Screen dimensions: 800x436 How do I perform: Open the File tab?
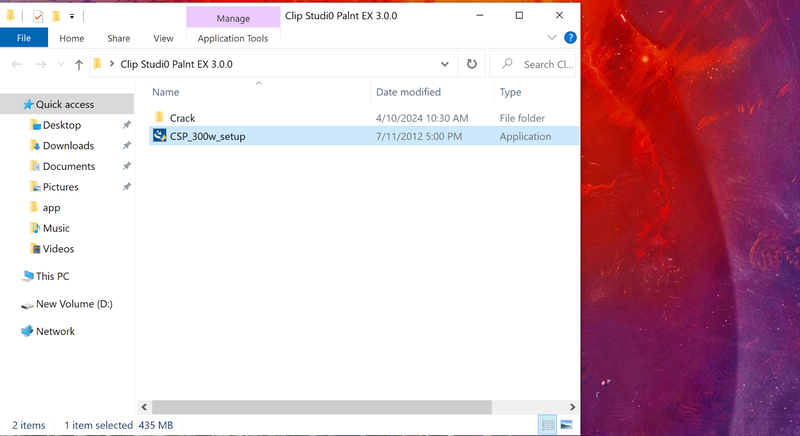24,38
